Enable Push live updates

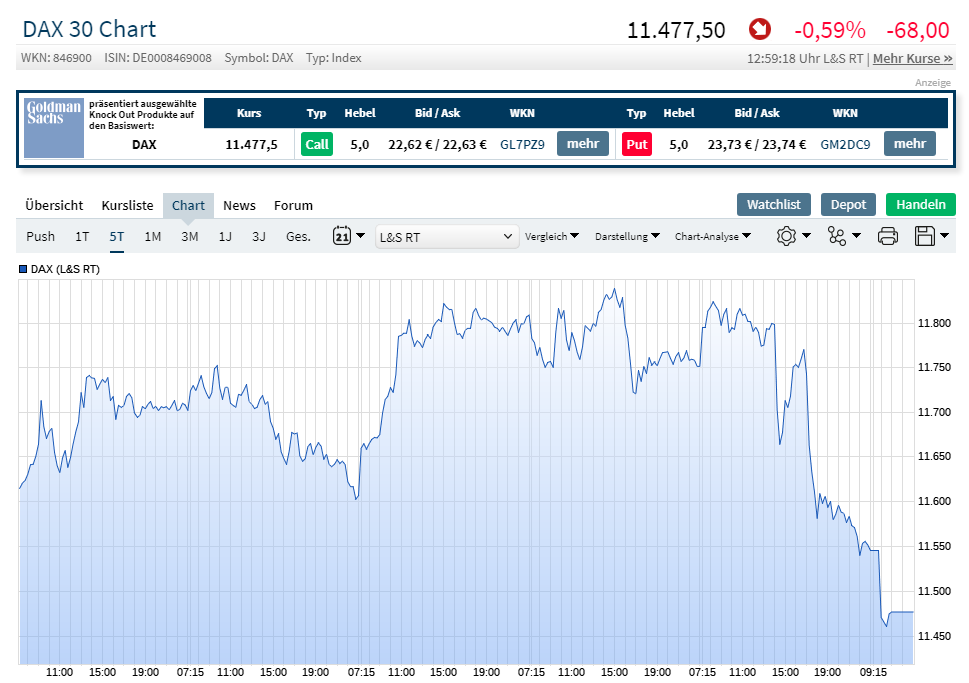(x=41, y=236)
